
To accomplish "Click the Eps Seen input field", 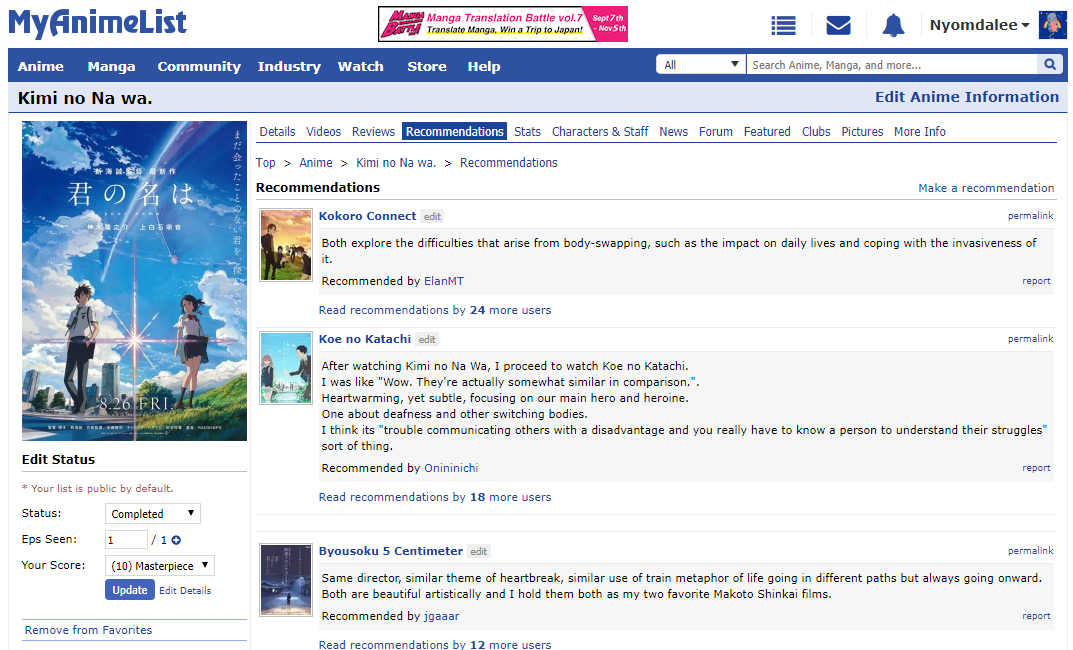I will [126, 540].
